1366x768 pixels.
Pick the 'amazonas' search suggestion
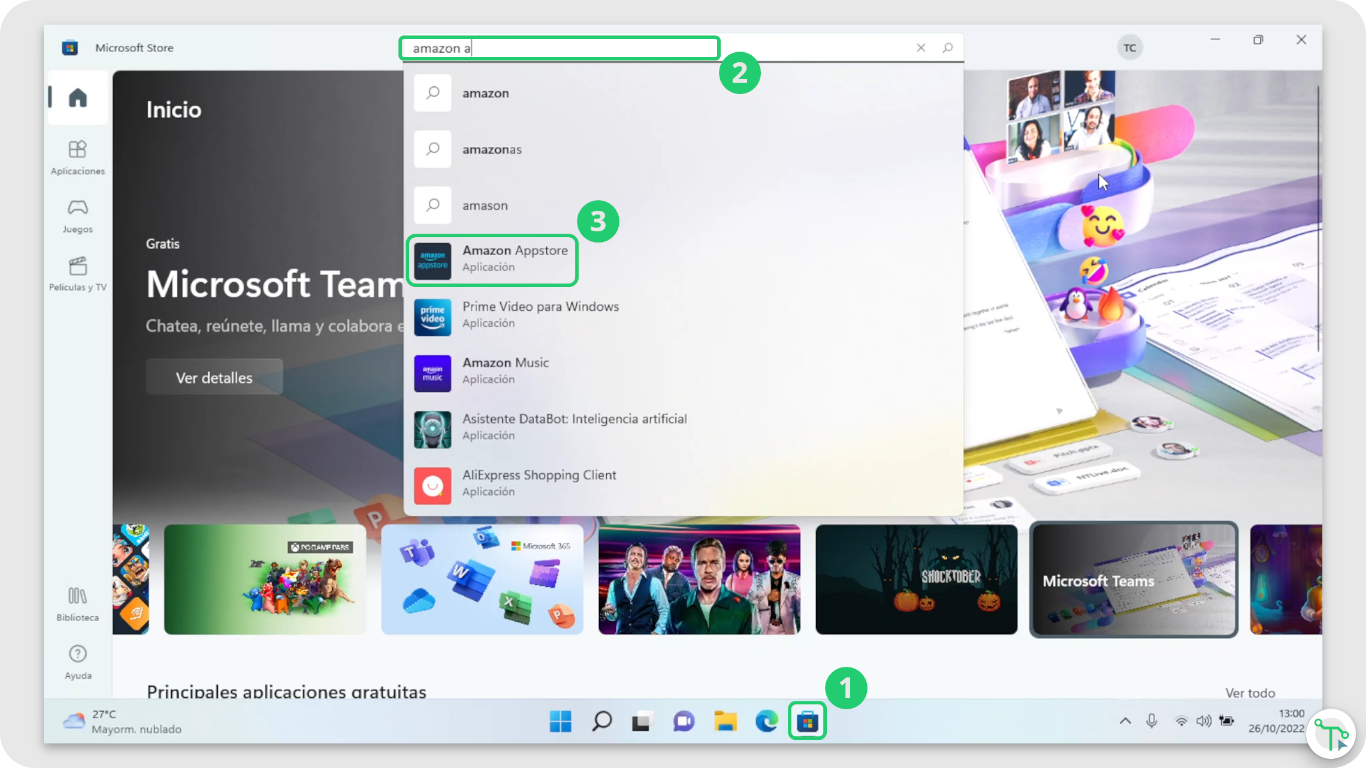click(491, 149)
